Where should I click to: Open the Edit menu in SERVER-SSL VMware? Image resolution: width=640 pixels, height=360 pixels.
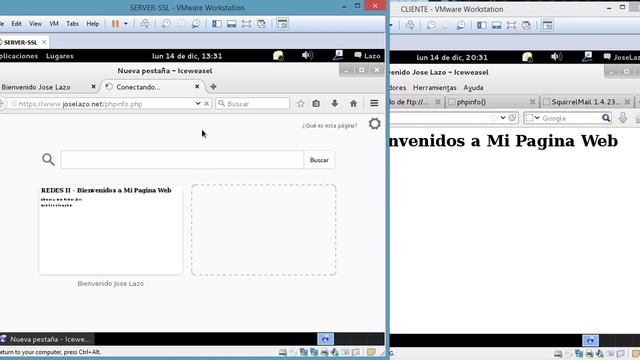pyautogui.click(x=16, y=24)
